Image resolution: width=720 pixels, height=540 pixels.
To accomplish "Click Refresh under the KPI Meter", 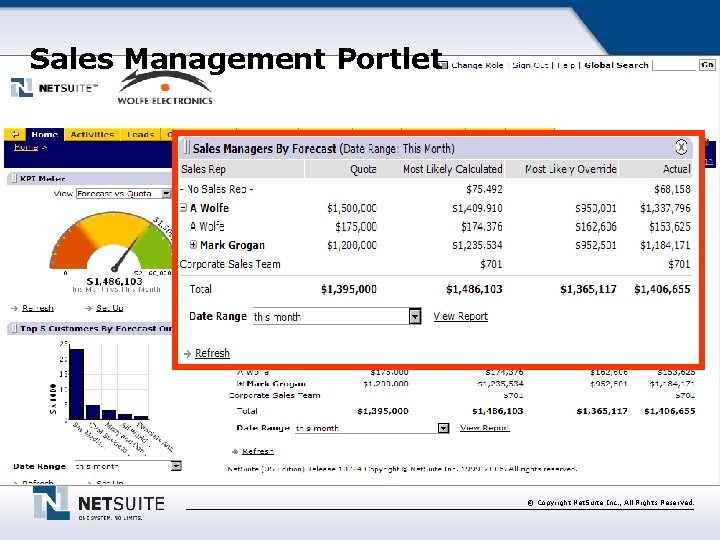I will 38,308.
